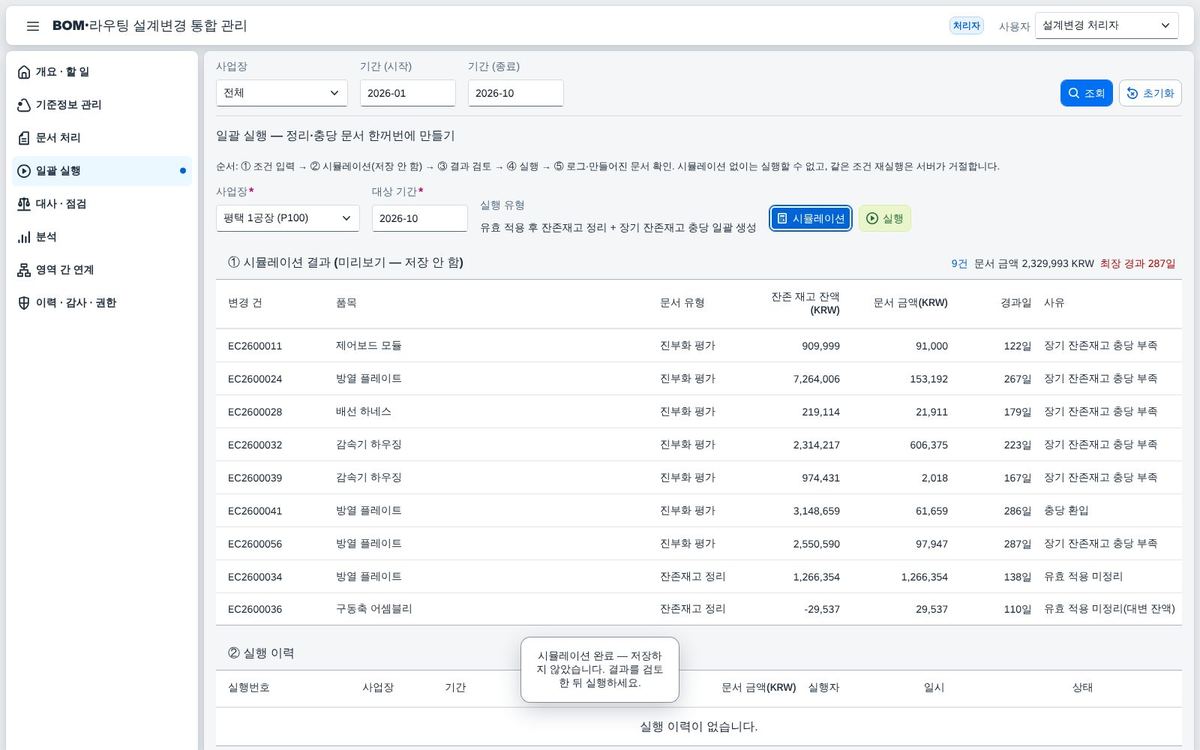The height and width of the screenshot is (750, 1200).
Task: Navigate to 문서 처리 menu
Action: 102,138
